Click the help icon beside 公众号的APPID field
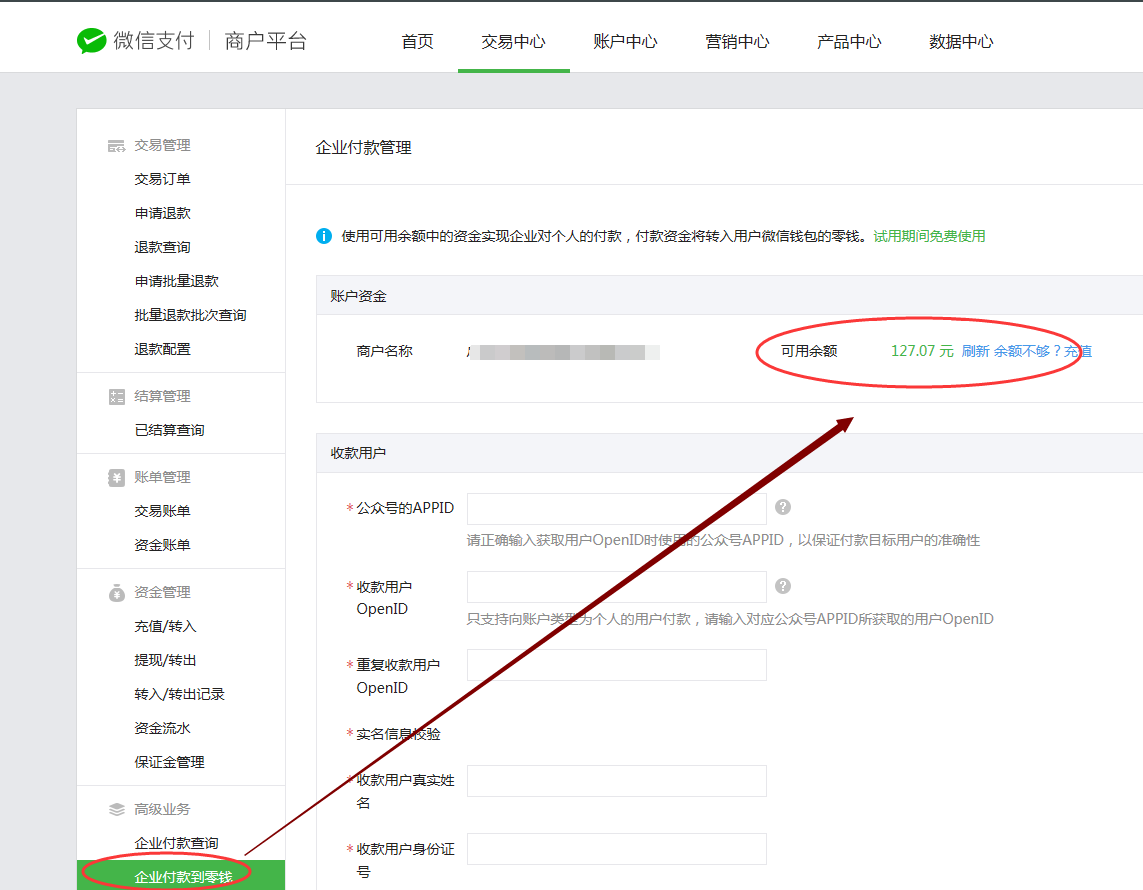This screenshot has height=890, width=1143. click(783, 507)
